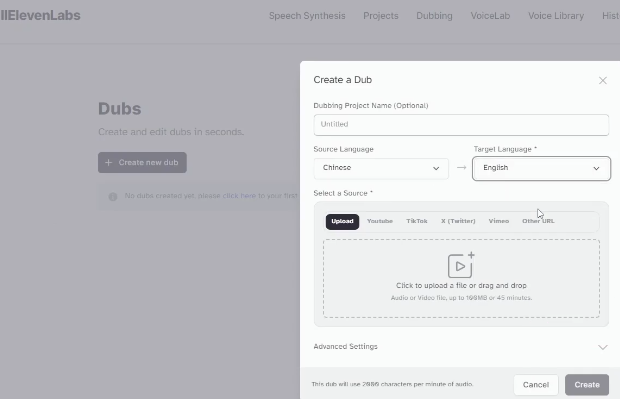This screenshot has height=399, width=620.
Task: Click the upload drag and drop text
Action: (x=461, y=286)
